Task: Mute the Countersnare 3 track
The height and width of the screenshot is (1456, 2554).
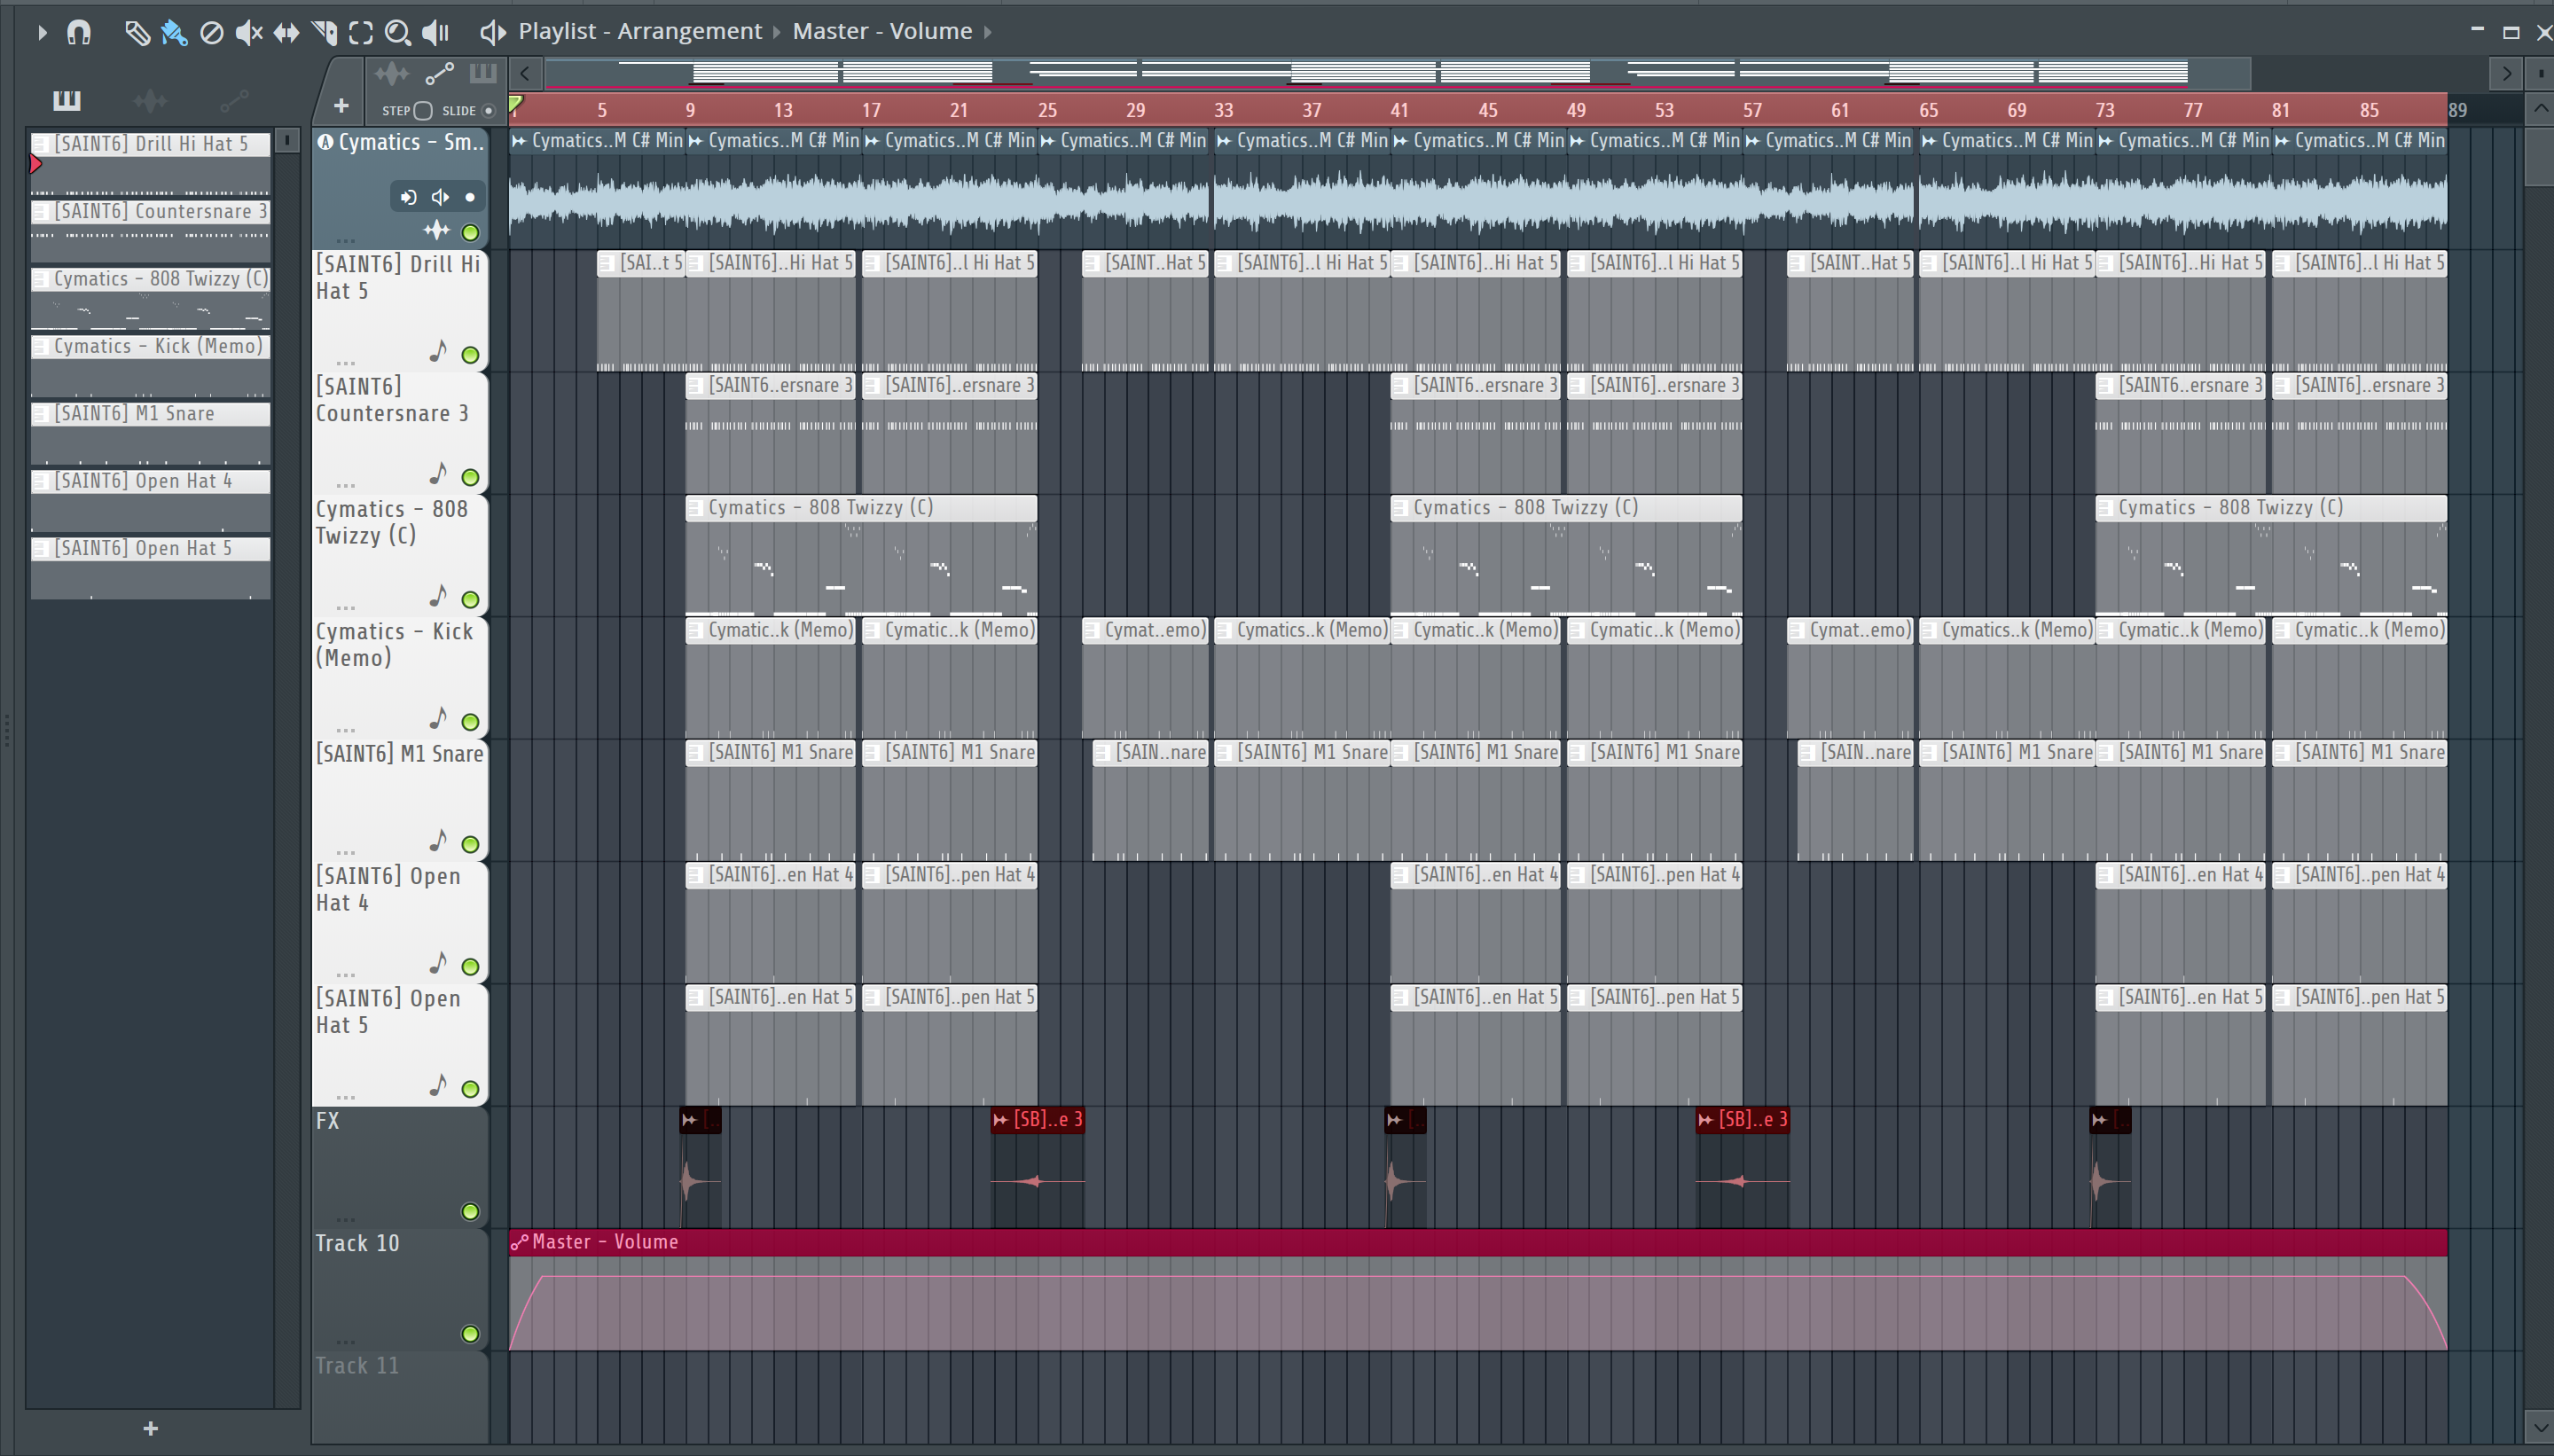Action: (470, 477)
